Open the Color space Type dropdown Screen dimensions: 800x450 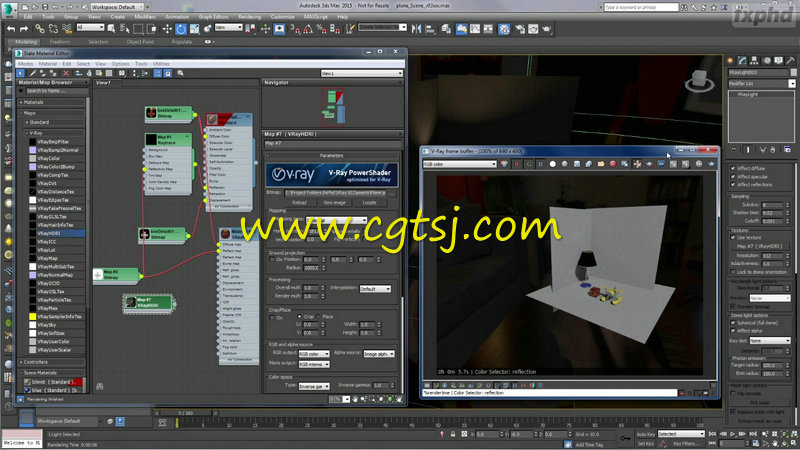(314, 386)
